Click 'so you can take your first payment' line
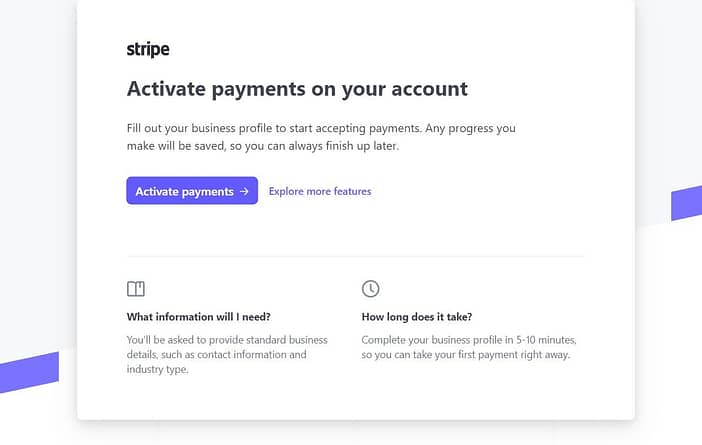702x445 pixels. 466,355
